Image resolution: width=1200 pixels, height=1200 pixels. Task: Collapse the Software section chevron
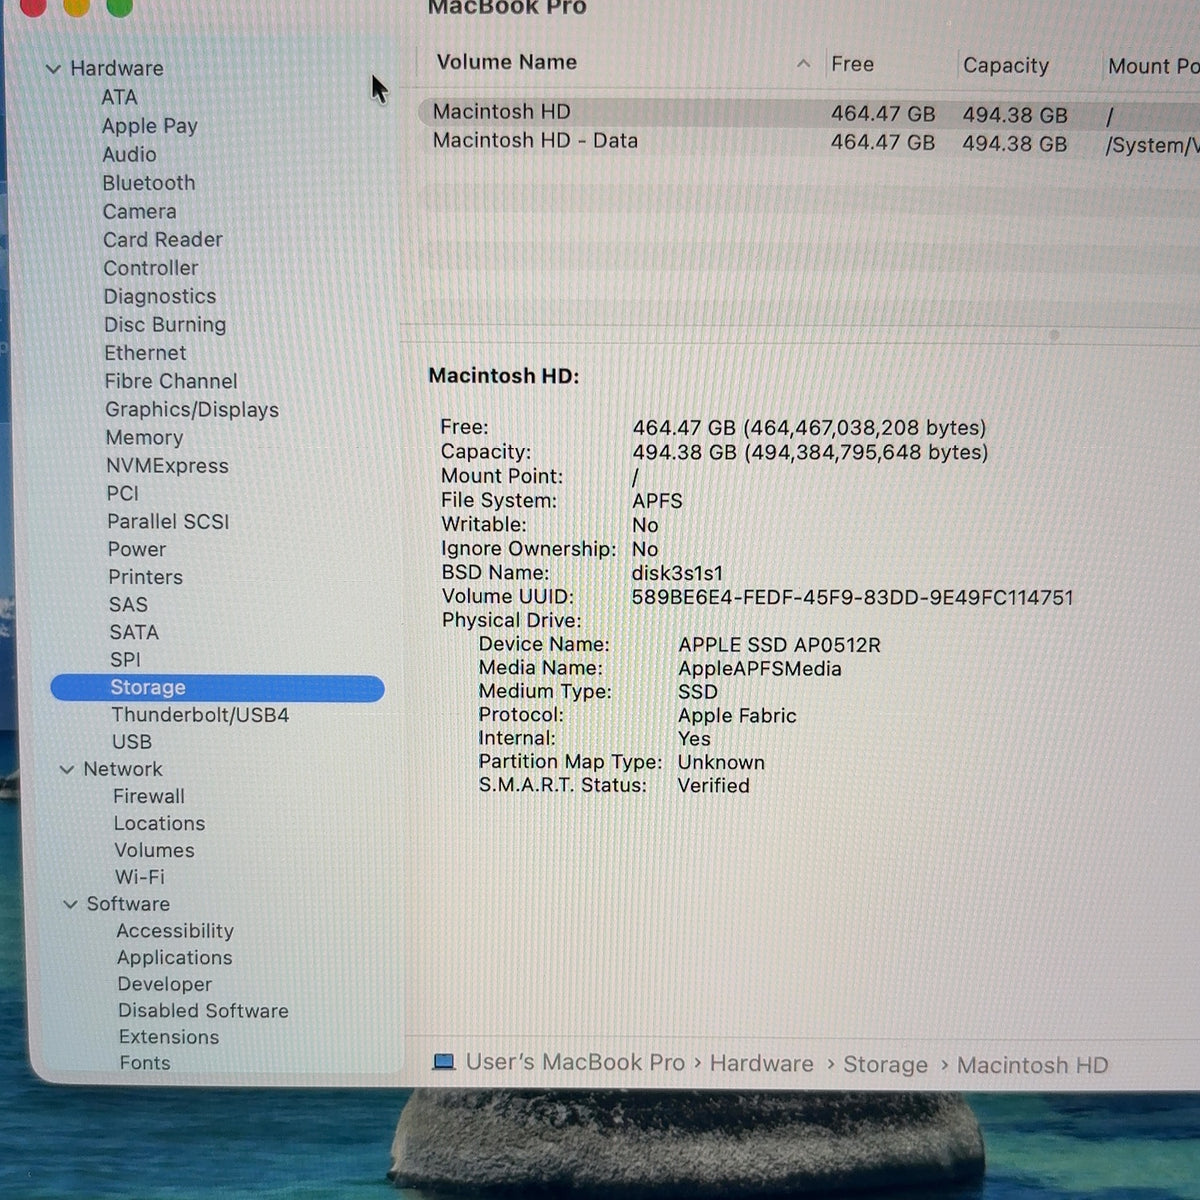tap(70, 904)
